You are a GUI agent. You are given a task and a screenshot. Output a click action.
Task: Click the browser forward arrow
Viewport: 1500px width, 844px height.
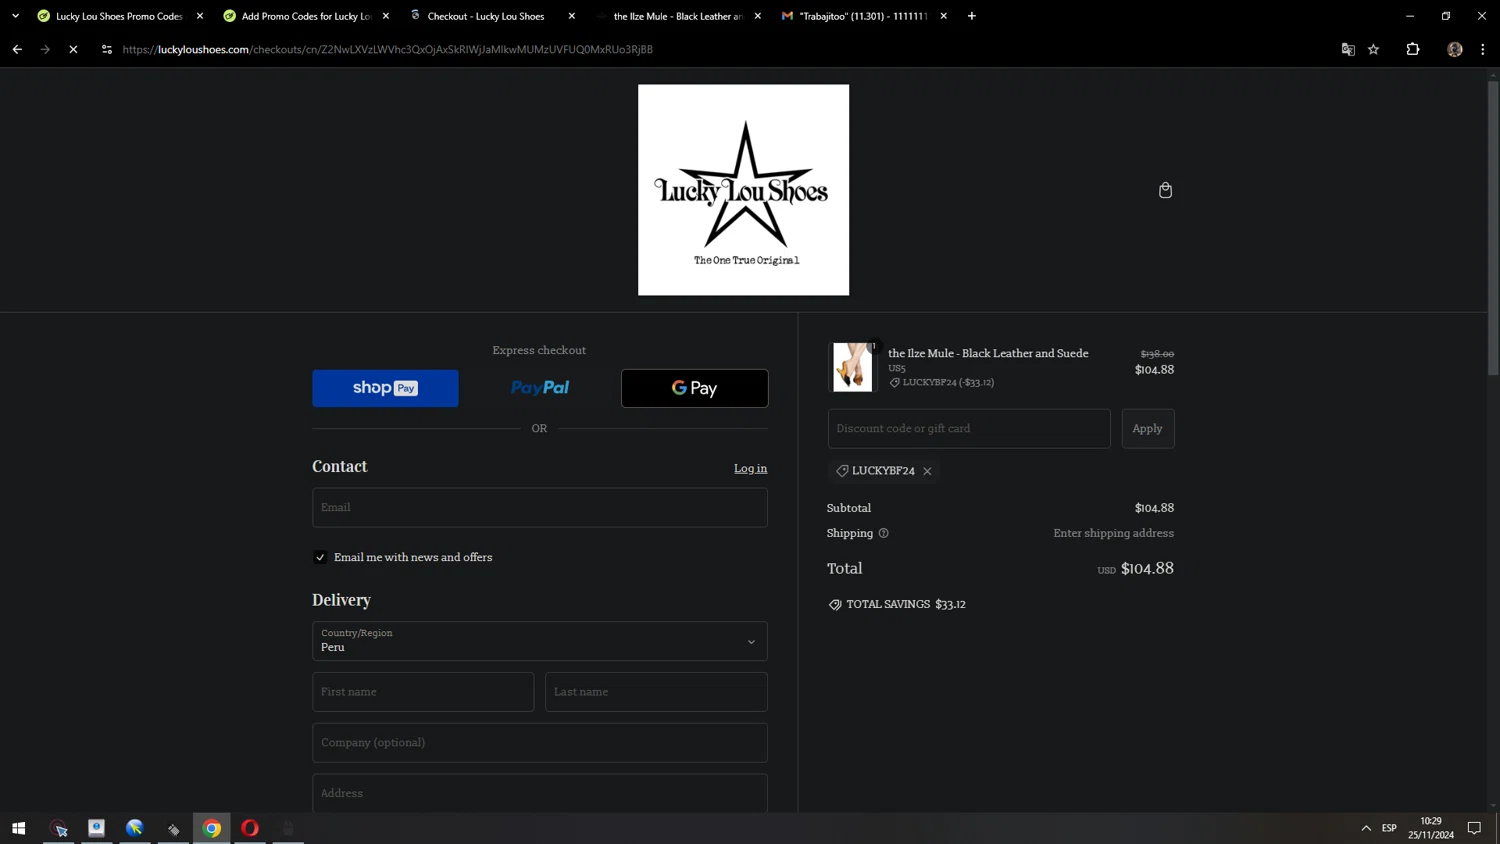[x=45, y=49]
